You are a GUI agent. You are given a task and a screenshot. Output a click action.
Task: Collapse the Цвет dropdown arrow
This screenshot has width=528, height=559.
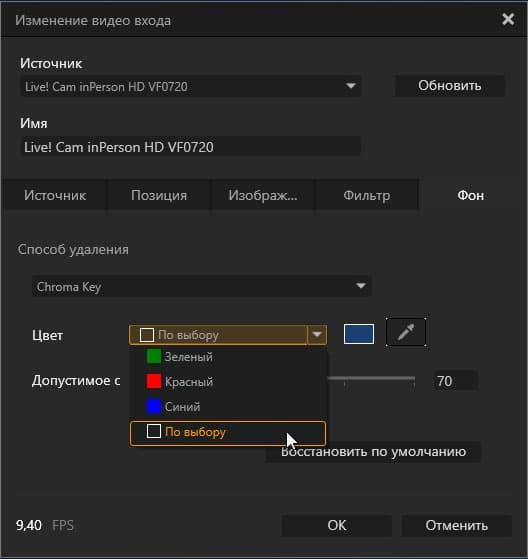pyautogui.click(x=317, y=334)
